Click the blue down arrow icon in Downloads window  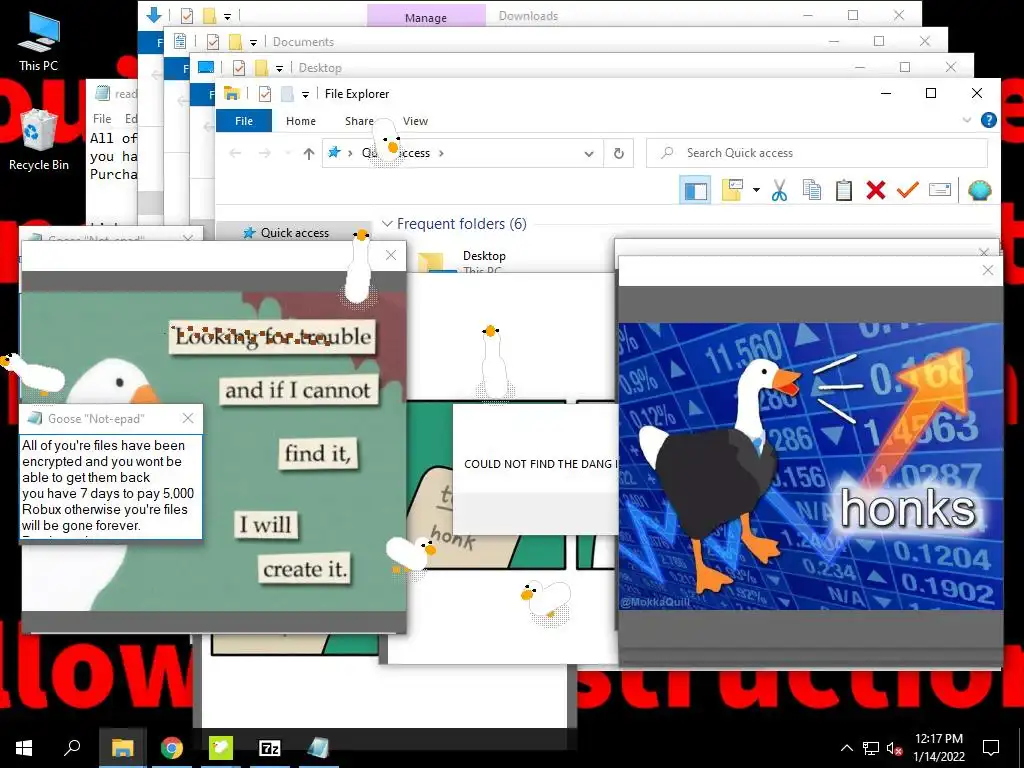click(154, 15)
